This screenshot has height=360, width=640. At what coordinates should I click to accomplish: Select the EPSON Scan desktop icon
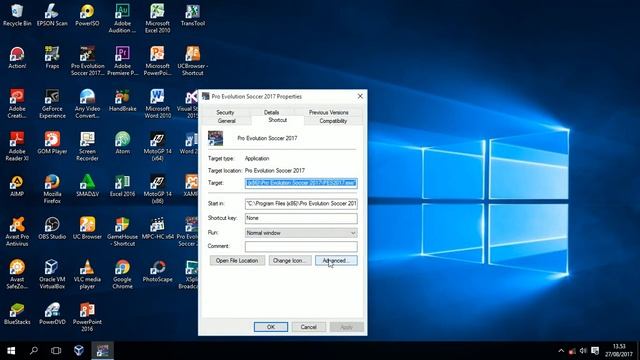pos(52,15)
